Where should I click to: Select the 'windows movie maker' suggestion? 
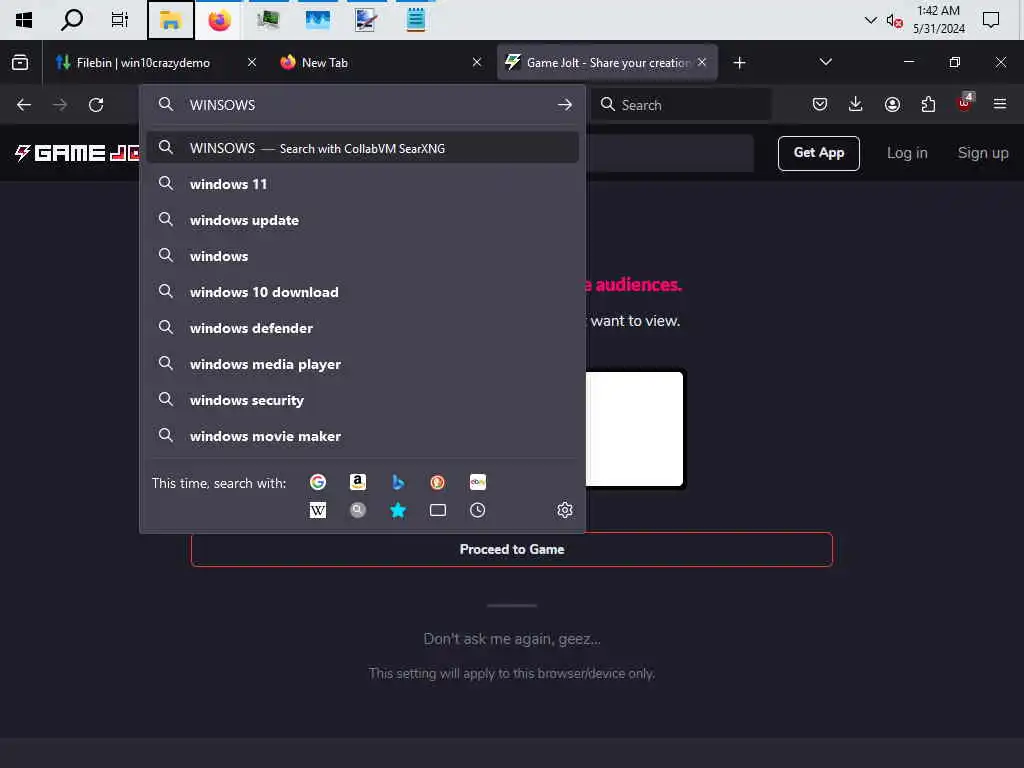pyautogui.click(x=362, y=436)
